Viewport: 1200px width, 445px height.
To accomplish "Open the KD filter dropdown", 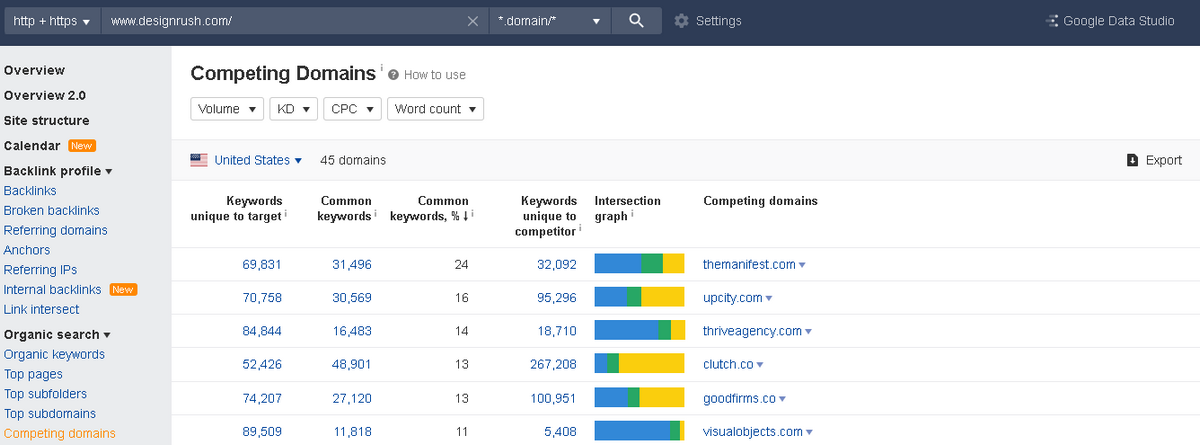I will [x=293, y=109].
